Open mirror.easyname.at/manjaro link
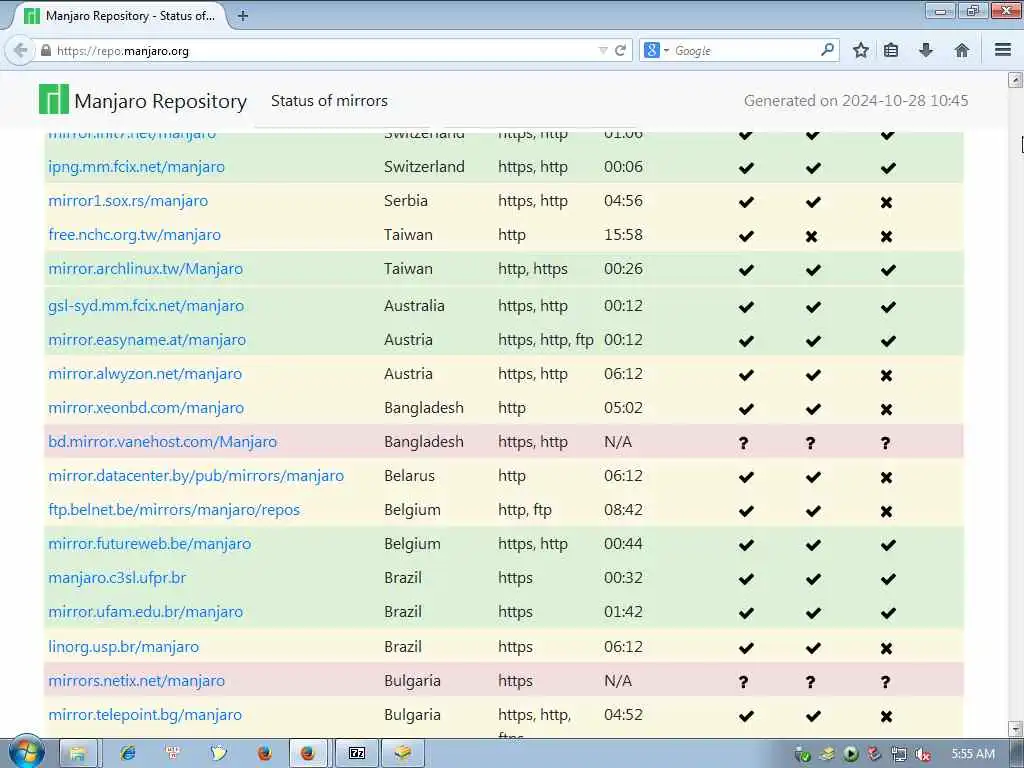 click(147, 340)
